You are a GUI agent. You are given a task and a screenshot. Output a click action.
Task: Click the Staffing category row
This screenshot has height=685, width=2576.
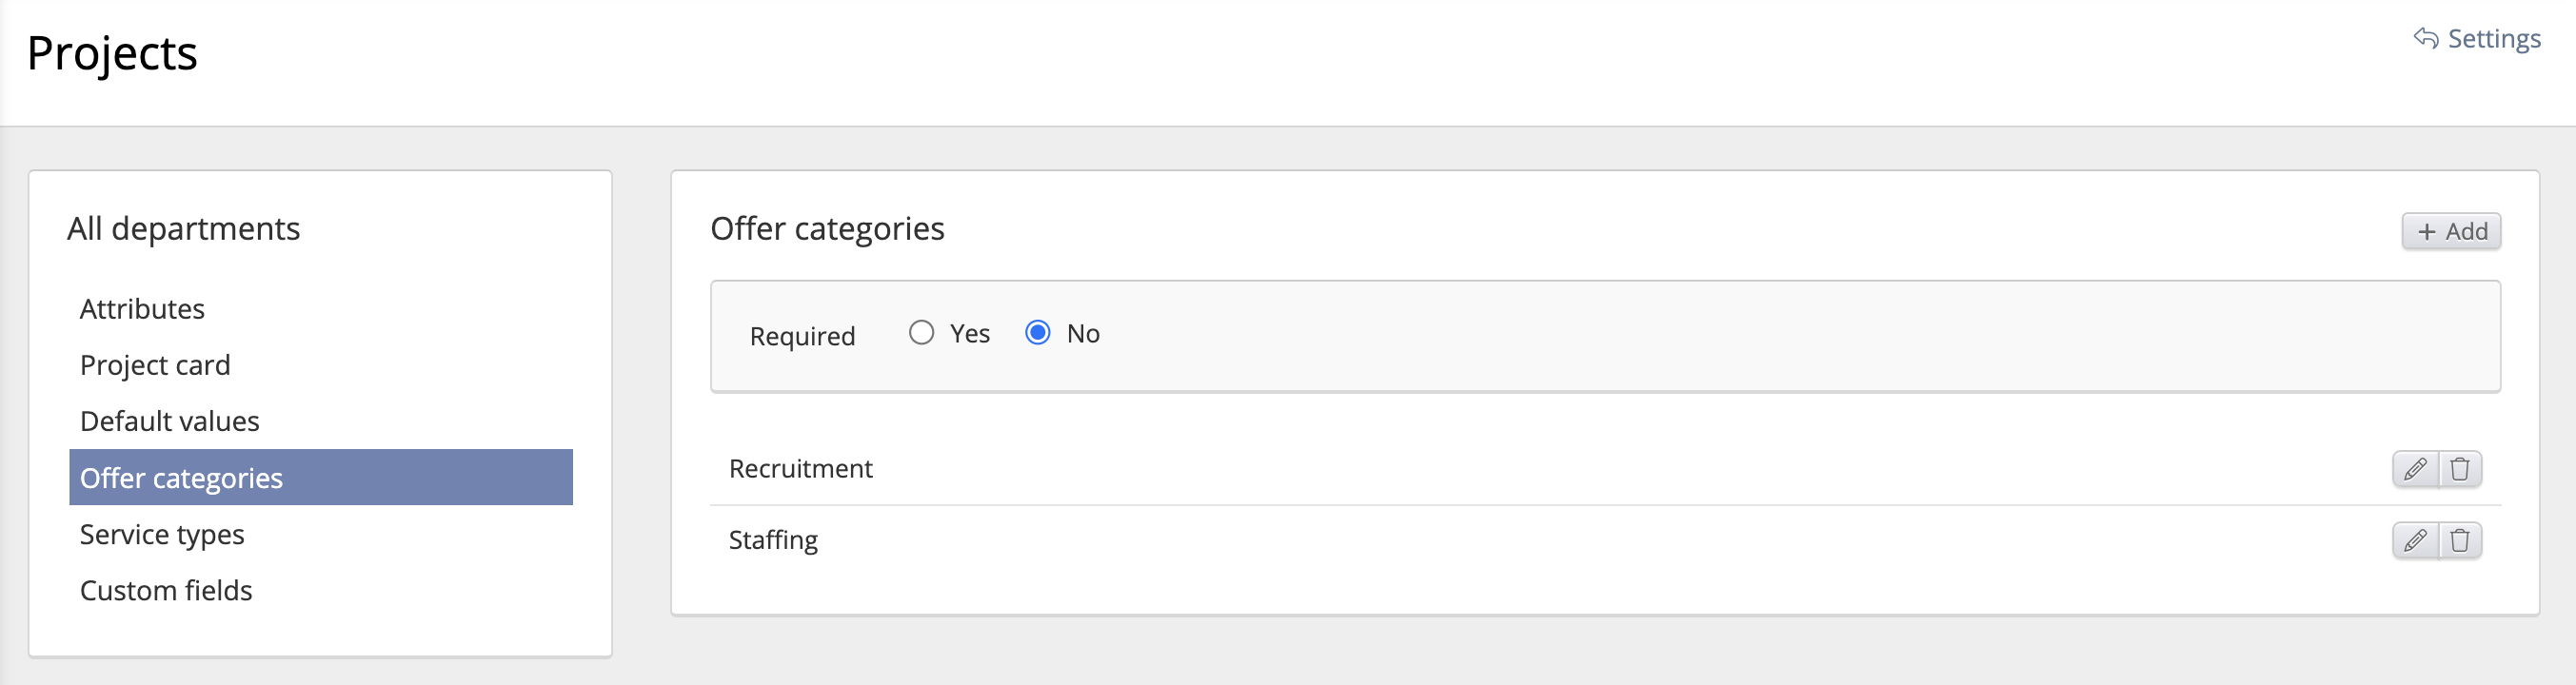click(773, 540)
